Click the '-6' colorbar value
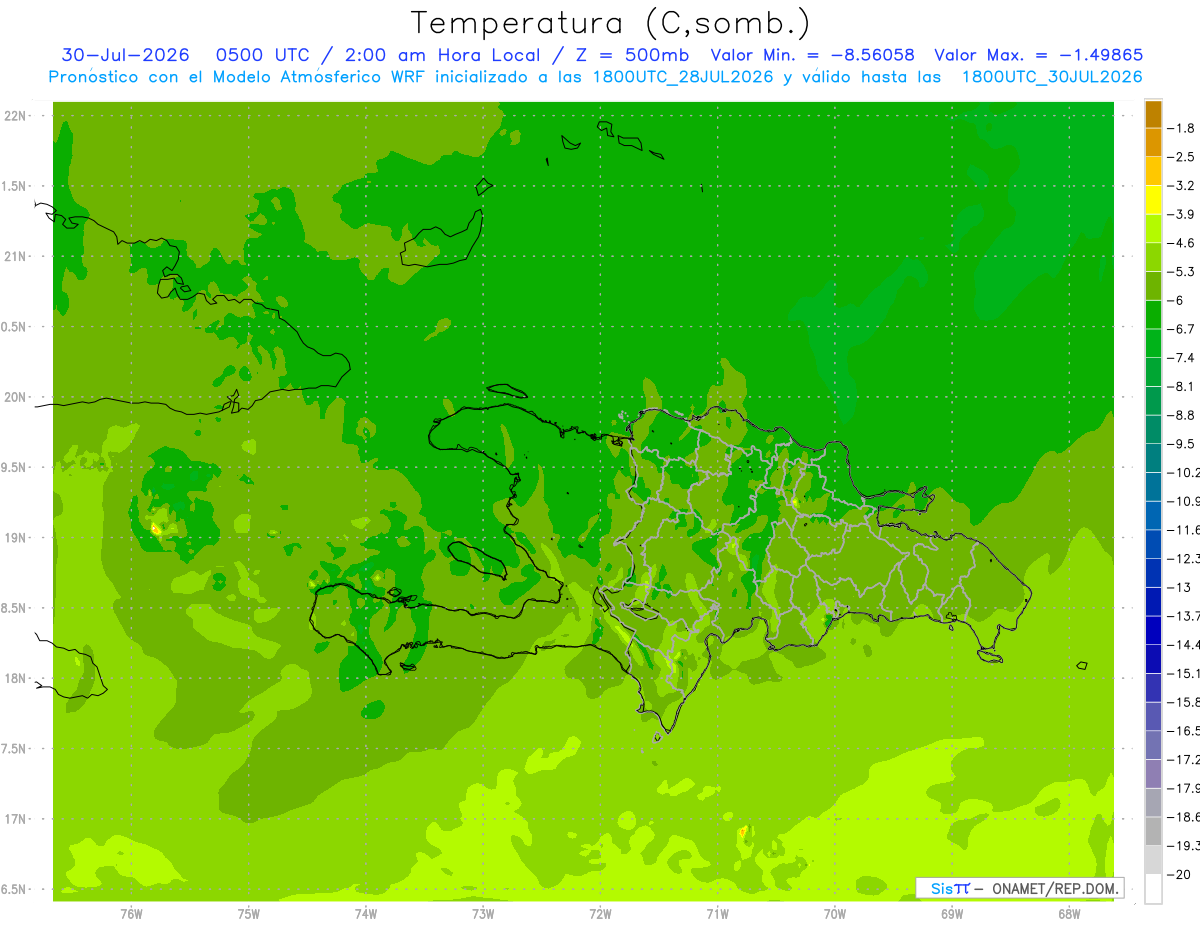 1175,300
